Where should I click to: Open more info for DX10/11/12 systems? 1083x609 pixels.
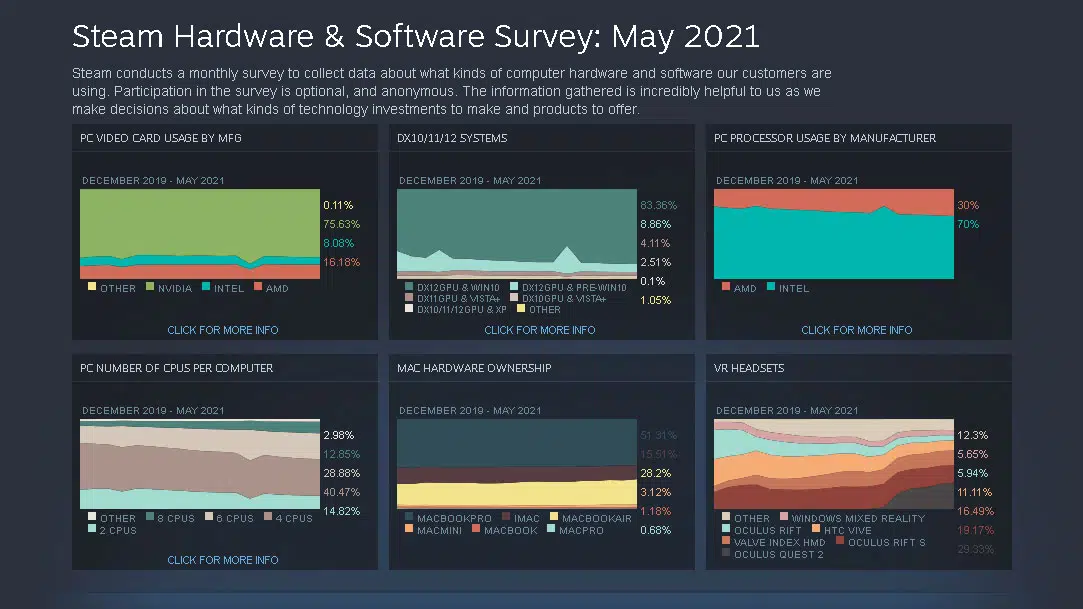tap(539, 330)
